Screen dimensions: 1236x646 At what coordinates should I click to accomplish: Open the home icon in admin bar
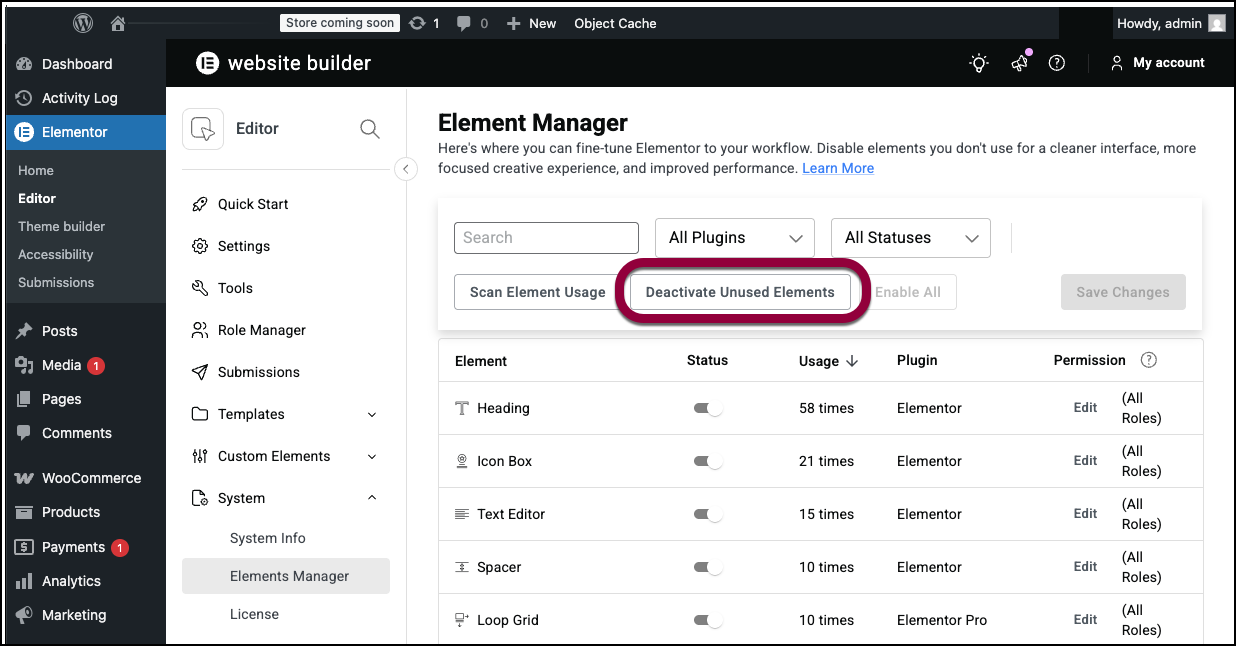(118, 23)
